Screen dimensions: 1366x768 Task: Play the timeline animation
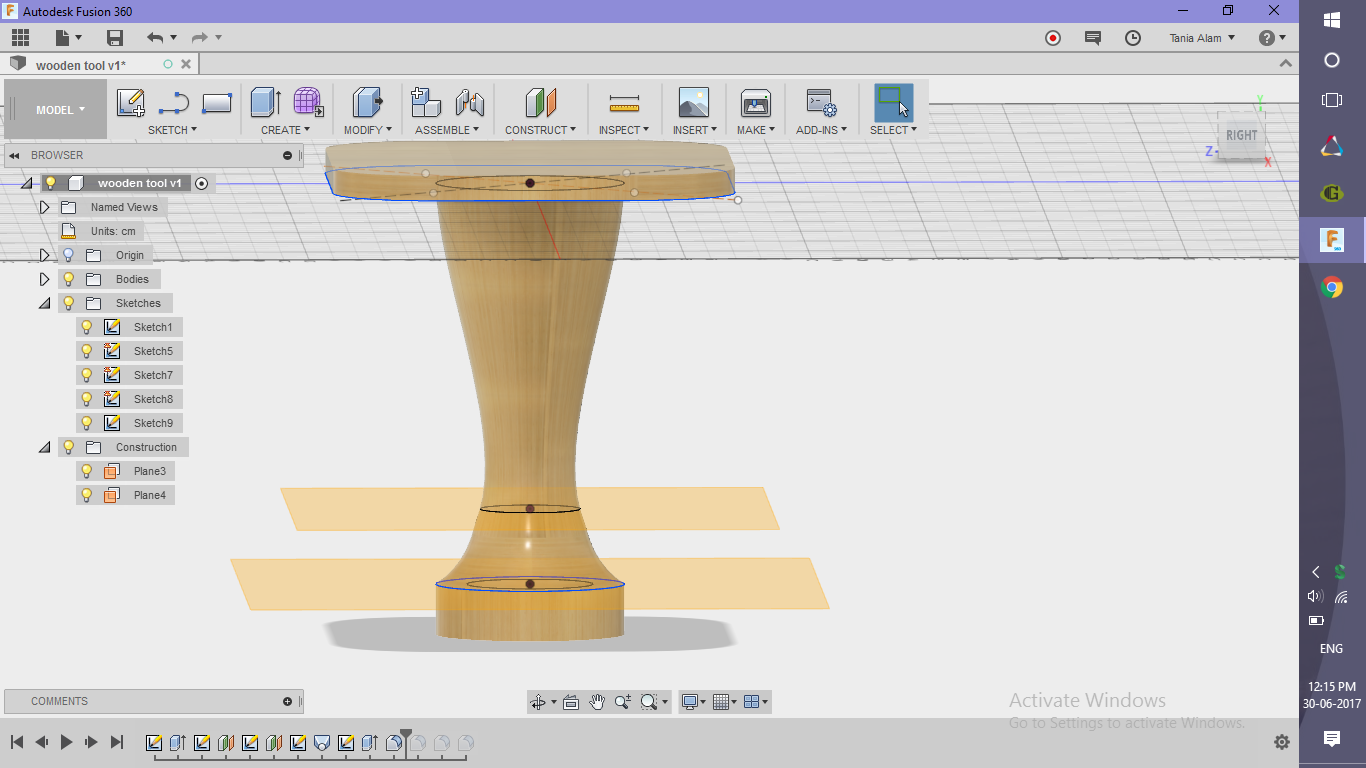click(67, 742)
